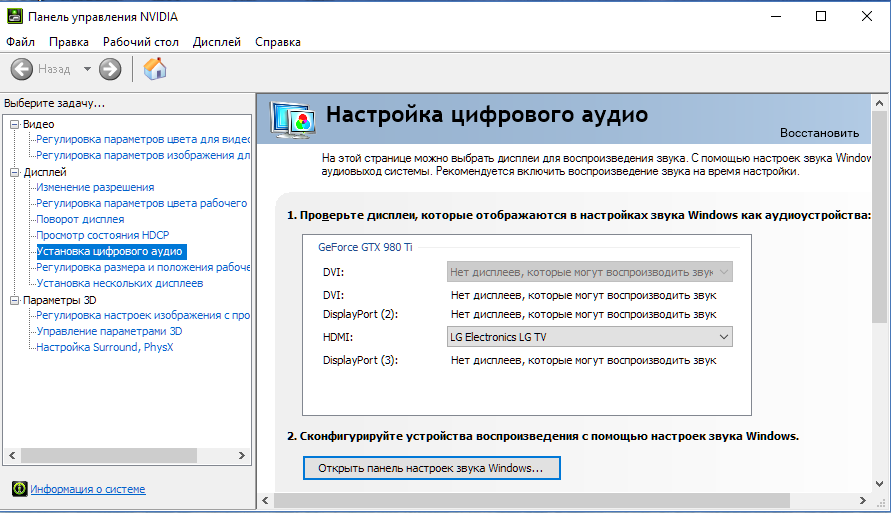The width and height of the screenshot is (891, 513).
Task: Click the DisplayPort (2) label
Action: (360, 314)
